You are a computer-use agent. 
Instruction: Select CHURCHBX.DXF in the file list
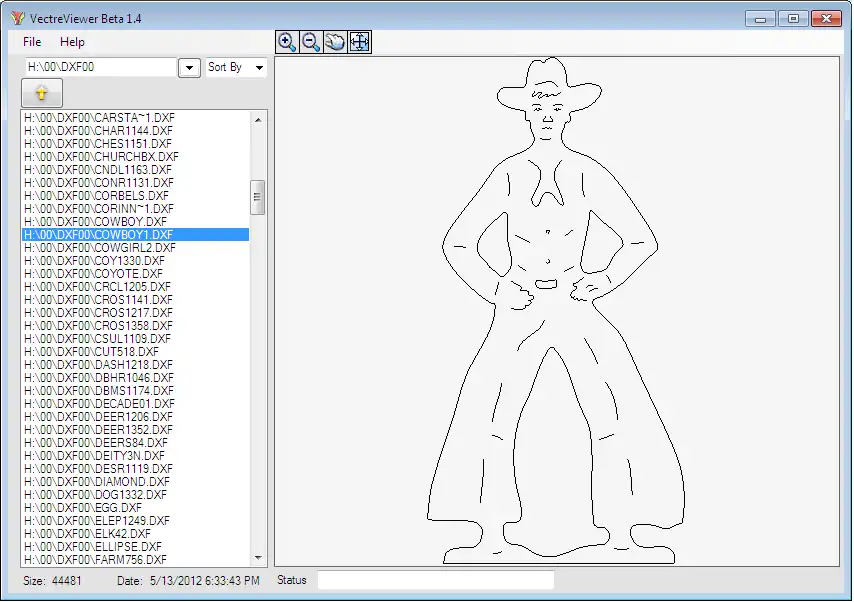136,157
